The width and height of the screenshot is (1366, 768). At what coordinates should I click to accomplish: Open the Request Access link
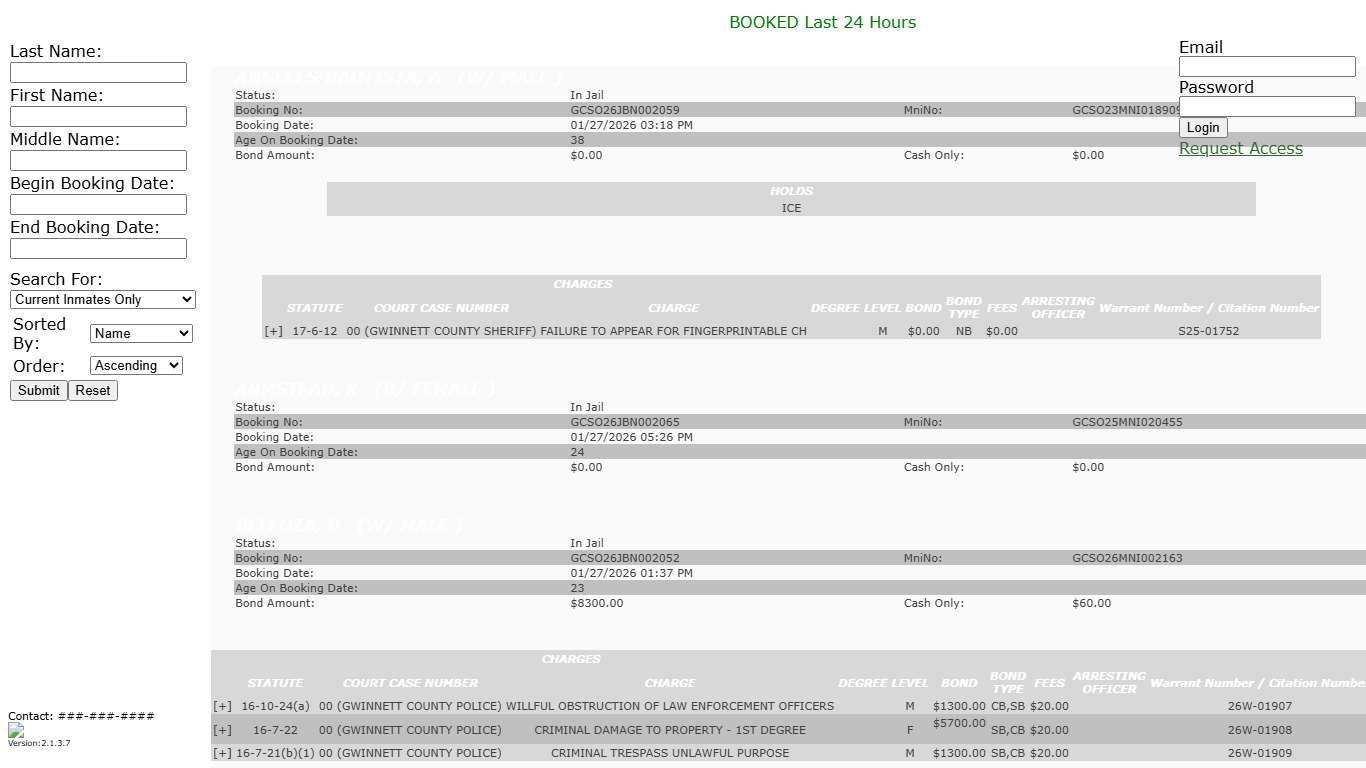click(x=1240, y=149)
